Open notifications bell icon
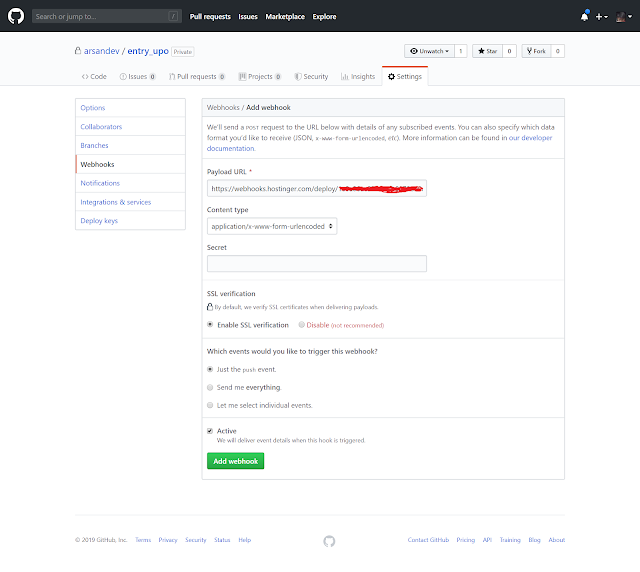 coord(584,16)
